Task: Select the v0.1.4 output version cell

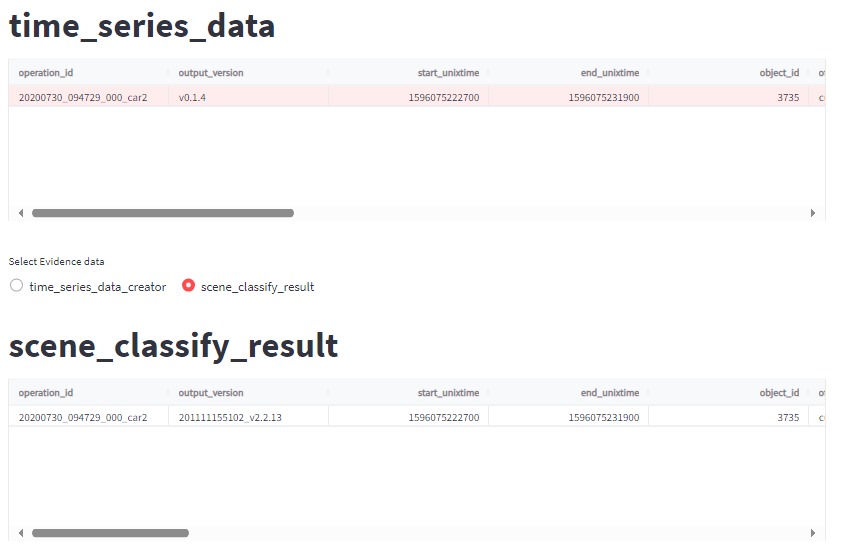Action: pyautogui.click(x=192, y=97)
